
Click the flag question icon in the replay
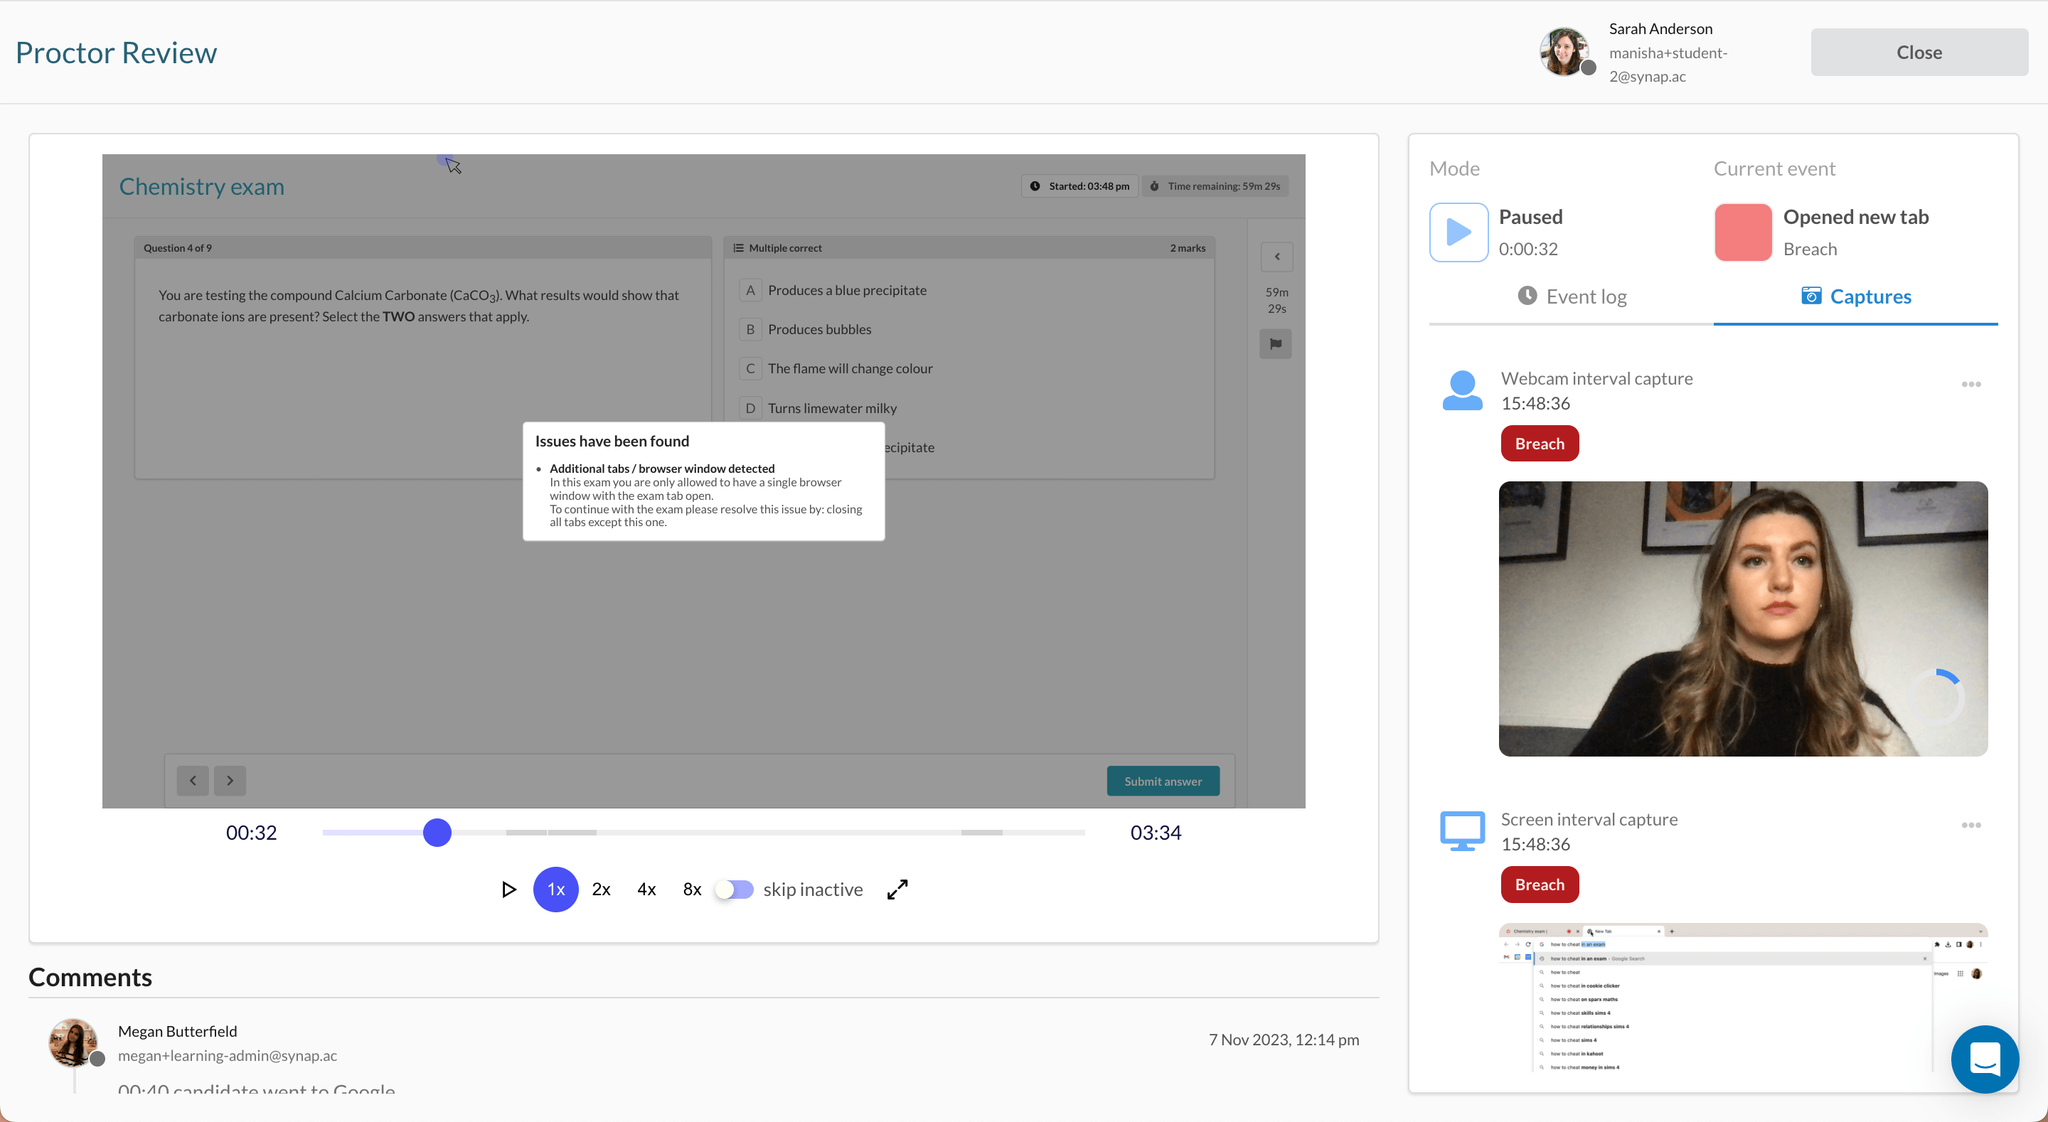1276,344
